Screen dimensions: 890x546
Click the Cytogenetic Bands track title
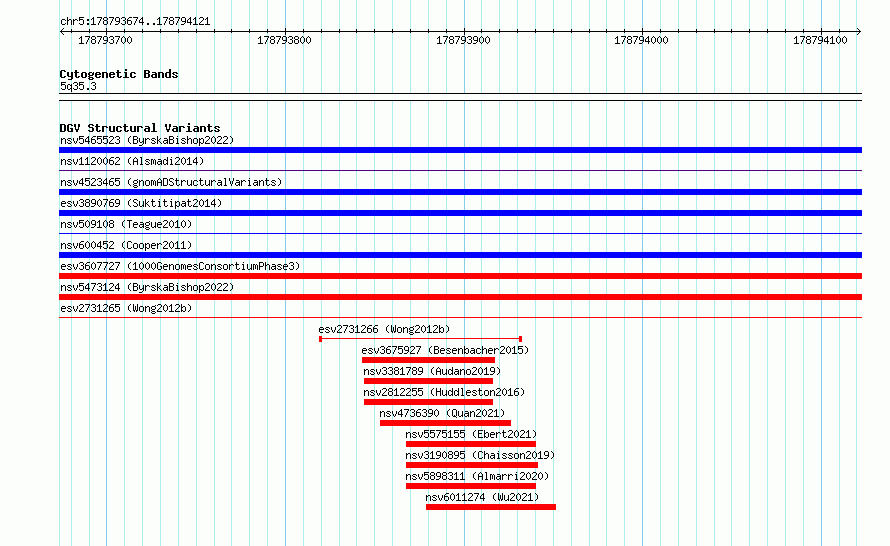[119, 74]
